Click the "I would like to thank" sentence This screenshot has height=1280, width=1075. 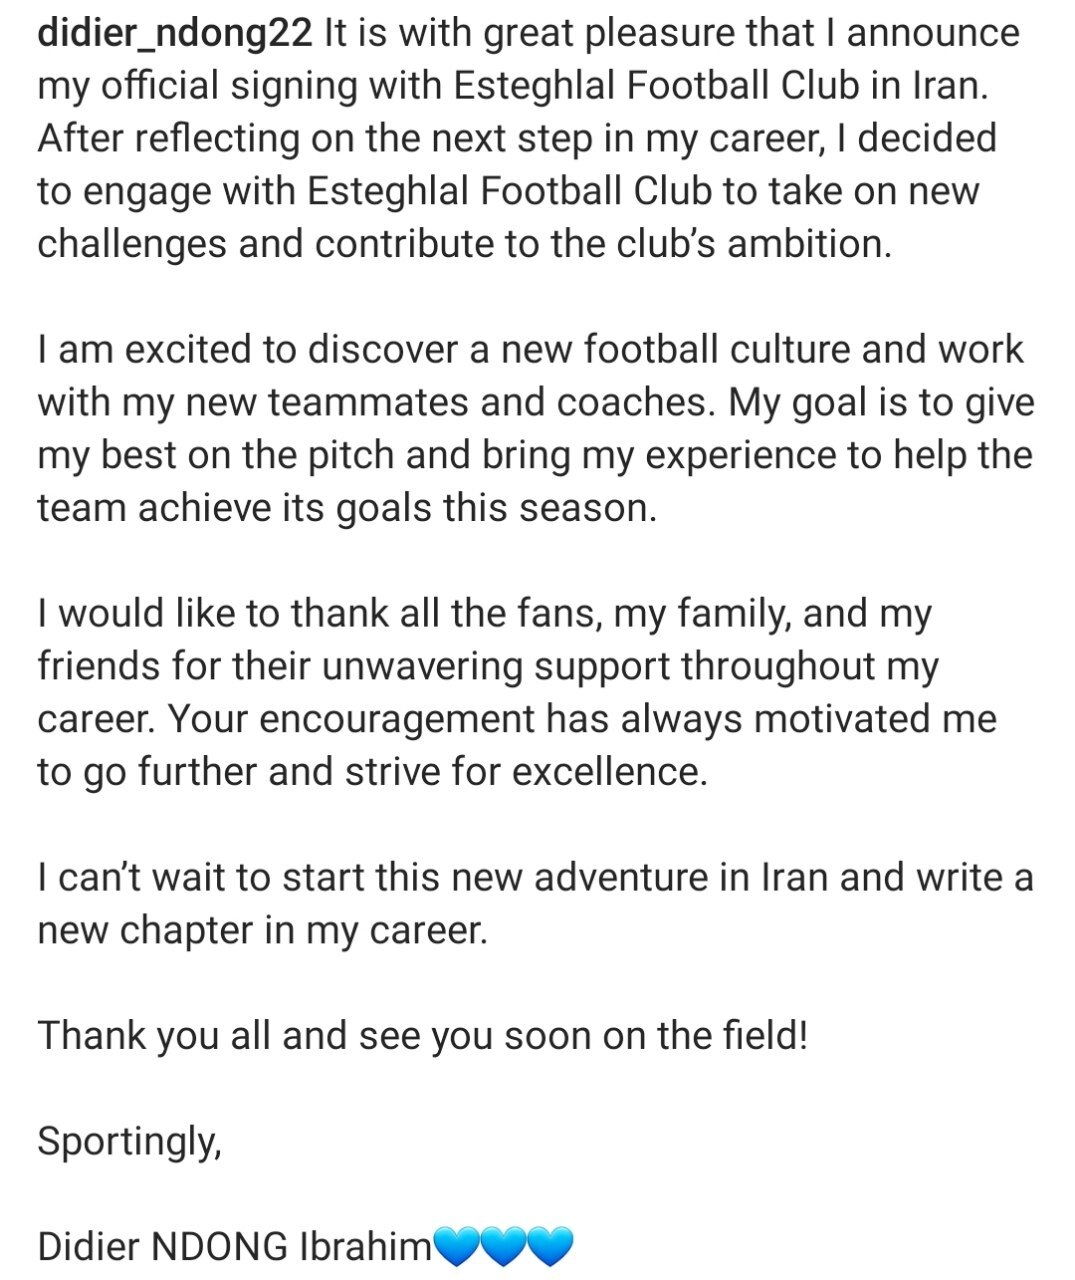pyautogui.click(x=484, y=614)
